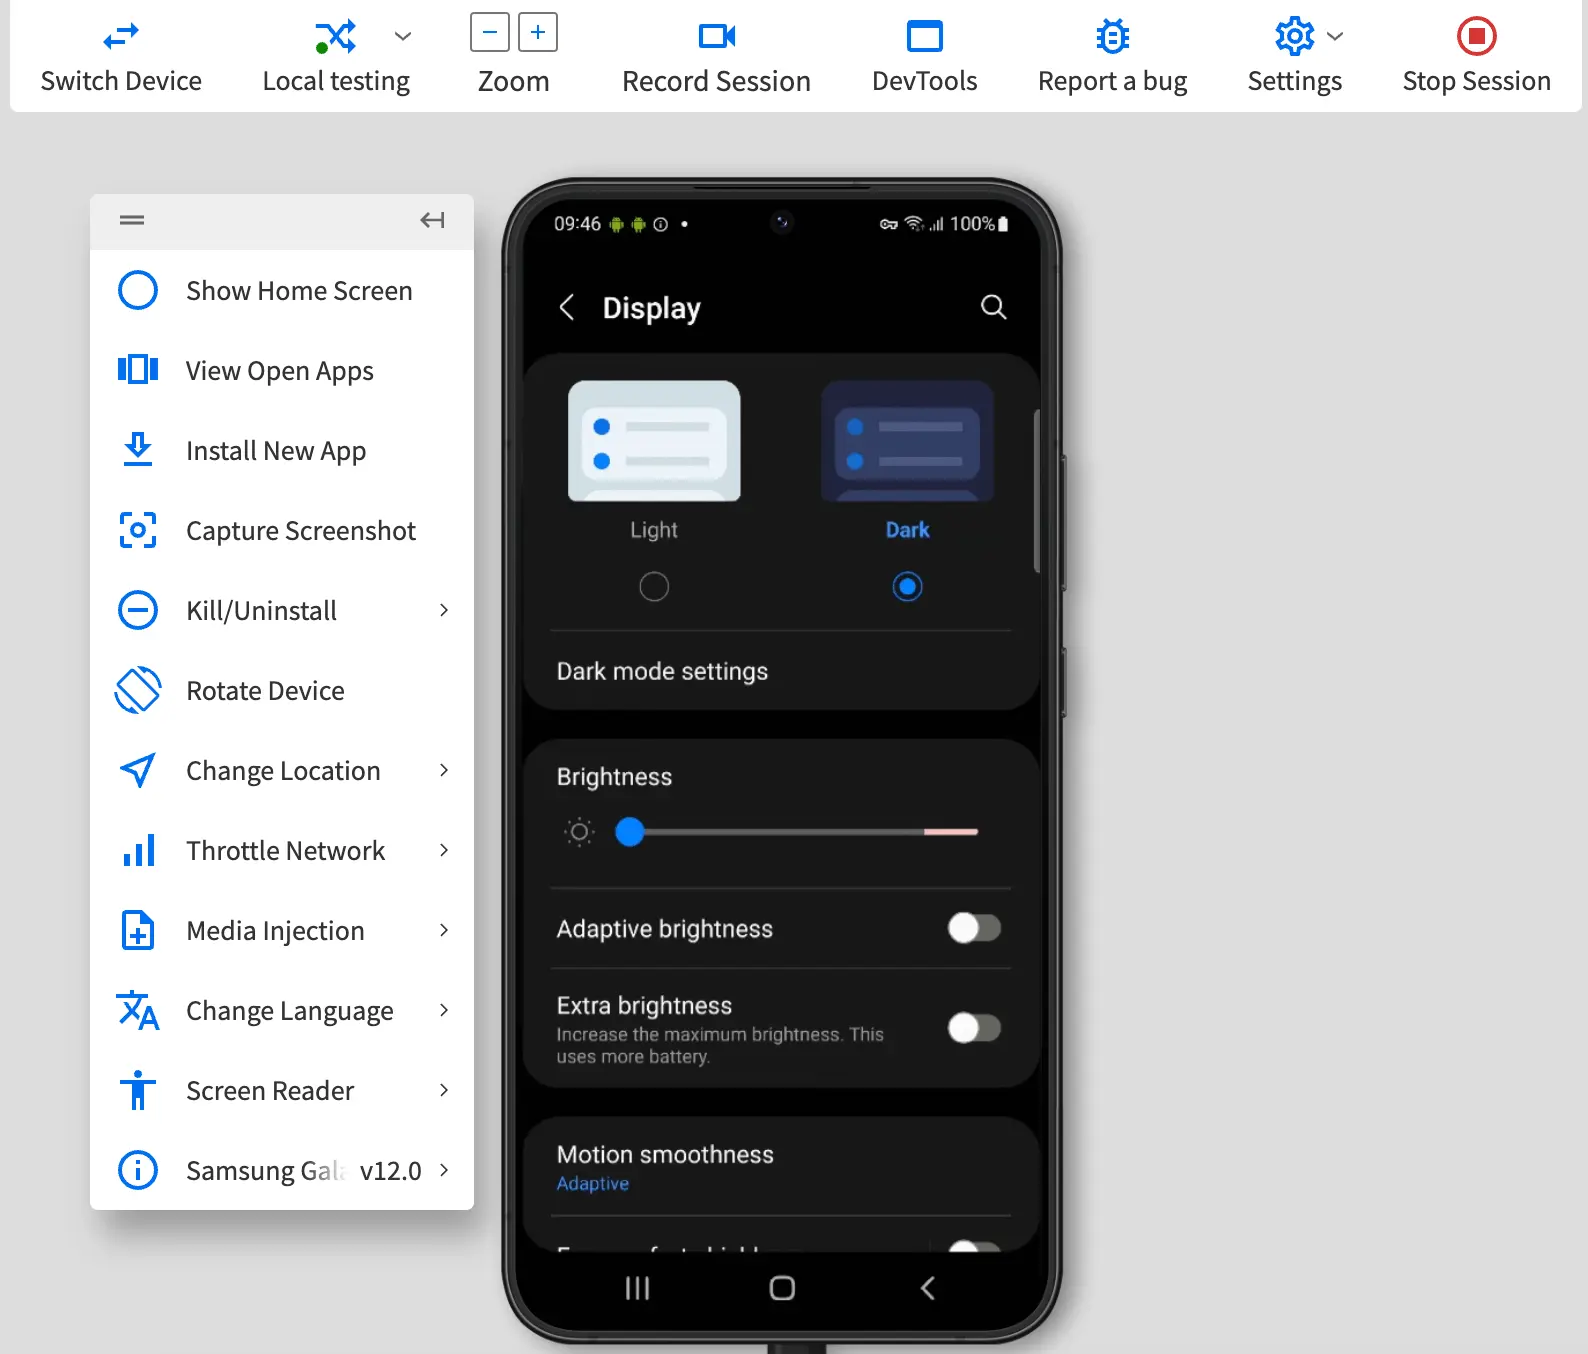Select Install New App menu entry

coord(276,451)
